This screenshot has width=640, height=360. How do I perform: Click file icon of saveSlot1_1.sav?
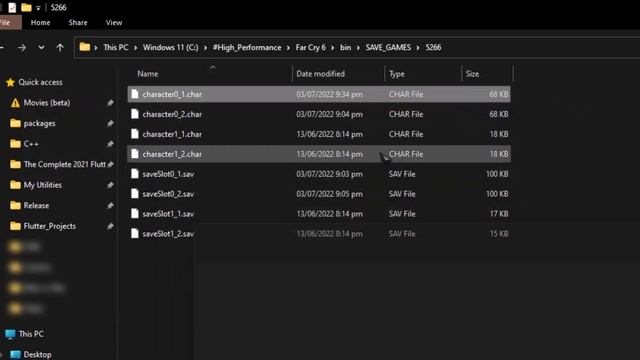pyautogui.click(x=135, y=213)
